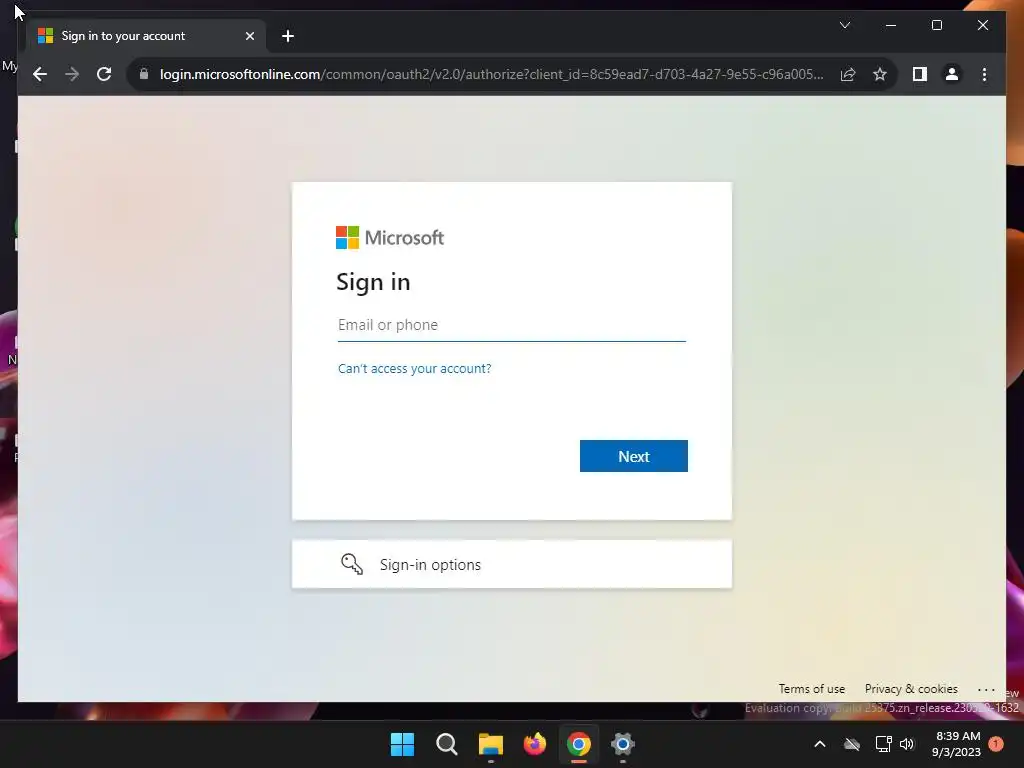Viewport: 1024px width, 768px height.
Task: View site information via the padlock icon
Action: pos(144,74)
